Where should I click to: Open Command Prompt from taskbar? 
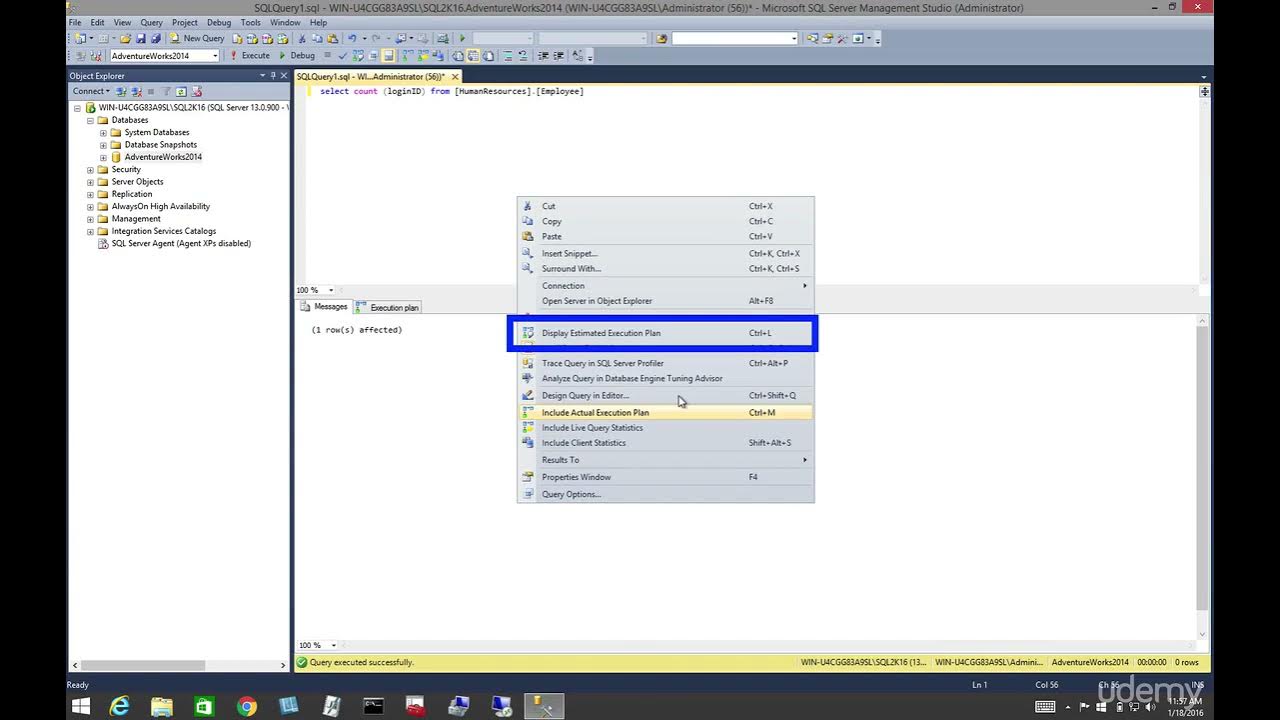tap(373, 706)
